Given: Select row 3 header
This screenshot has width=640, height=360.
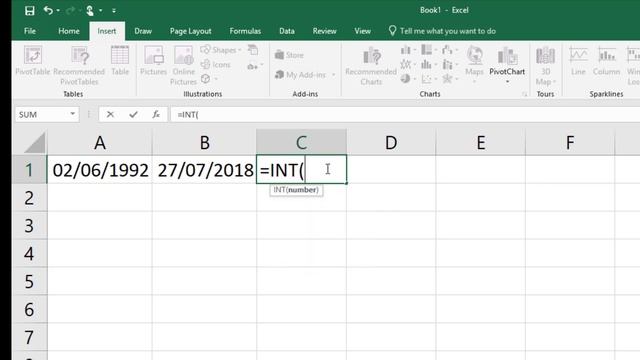Looking at the screenshot, I should [x=29, y=226].
